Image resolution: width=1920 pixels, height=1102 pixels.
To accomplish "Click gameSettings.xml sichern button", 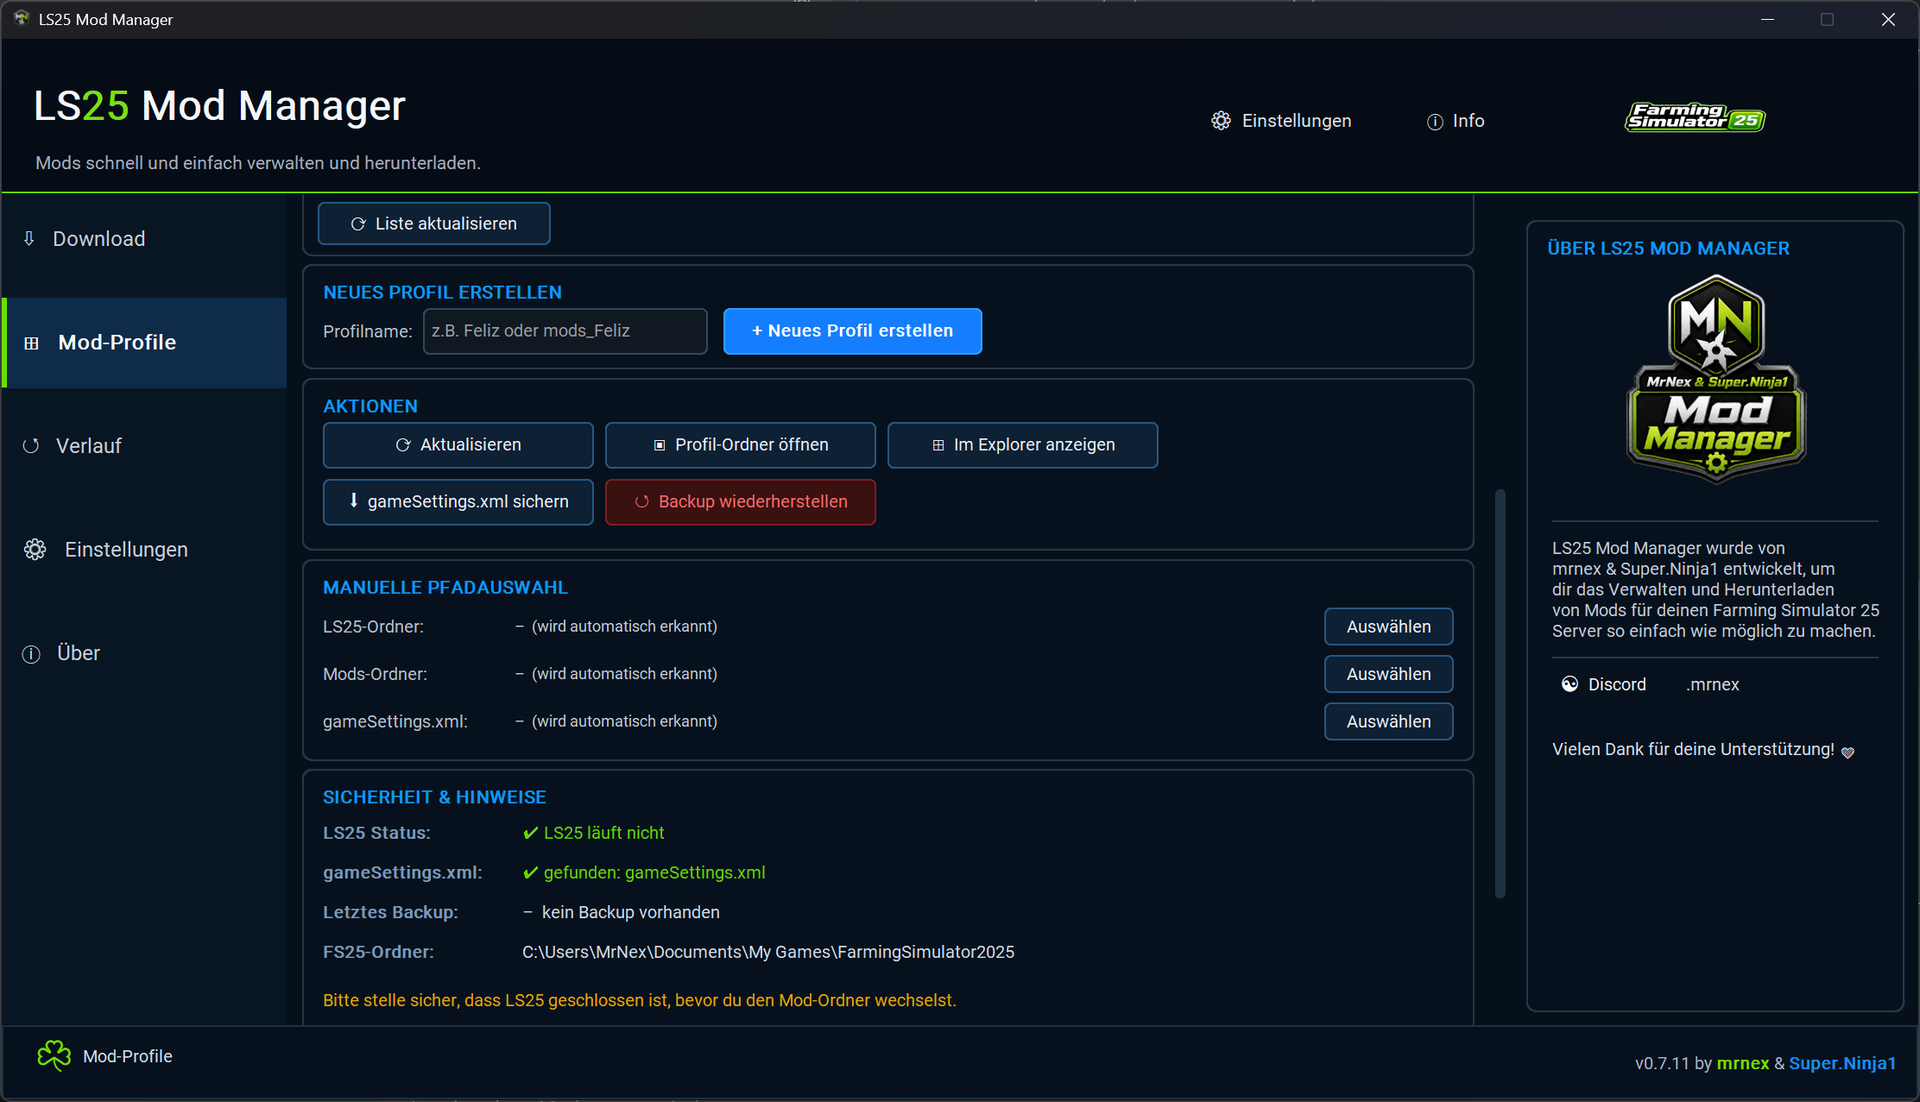I will pyautogui.click(x=458, y=502).
